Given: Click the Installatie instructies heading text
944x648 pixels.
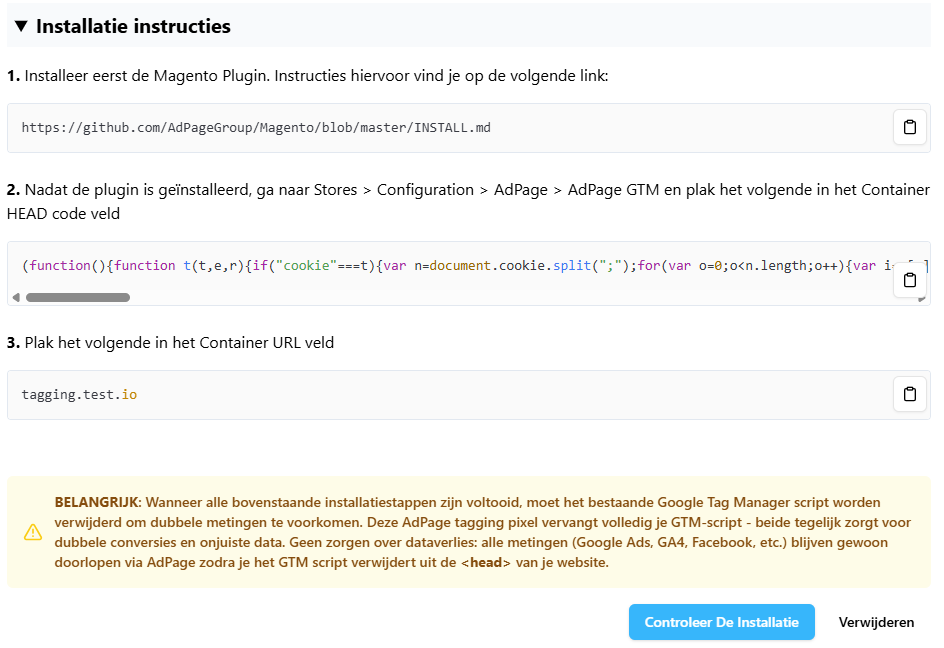Looking at the screenshot, I should point(133,27).
